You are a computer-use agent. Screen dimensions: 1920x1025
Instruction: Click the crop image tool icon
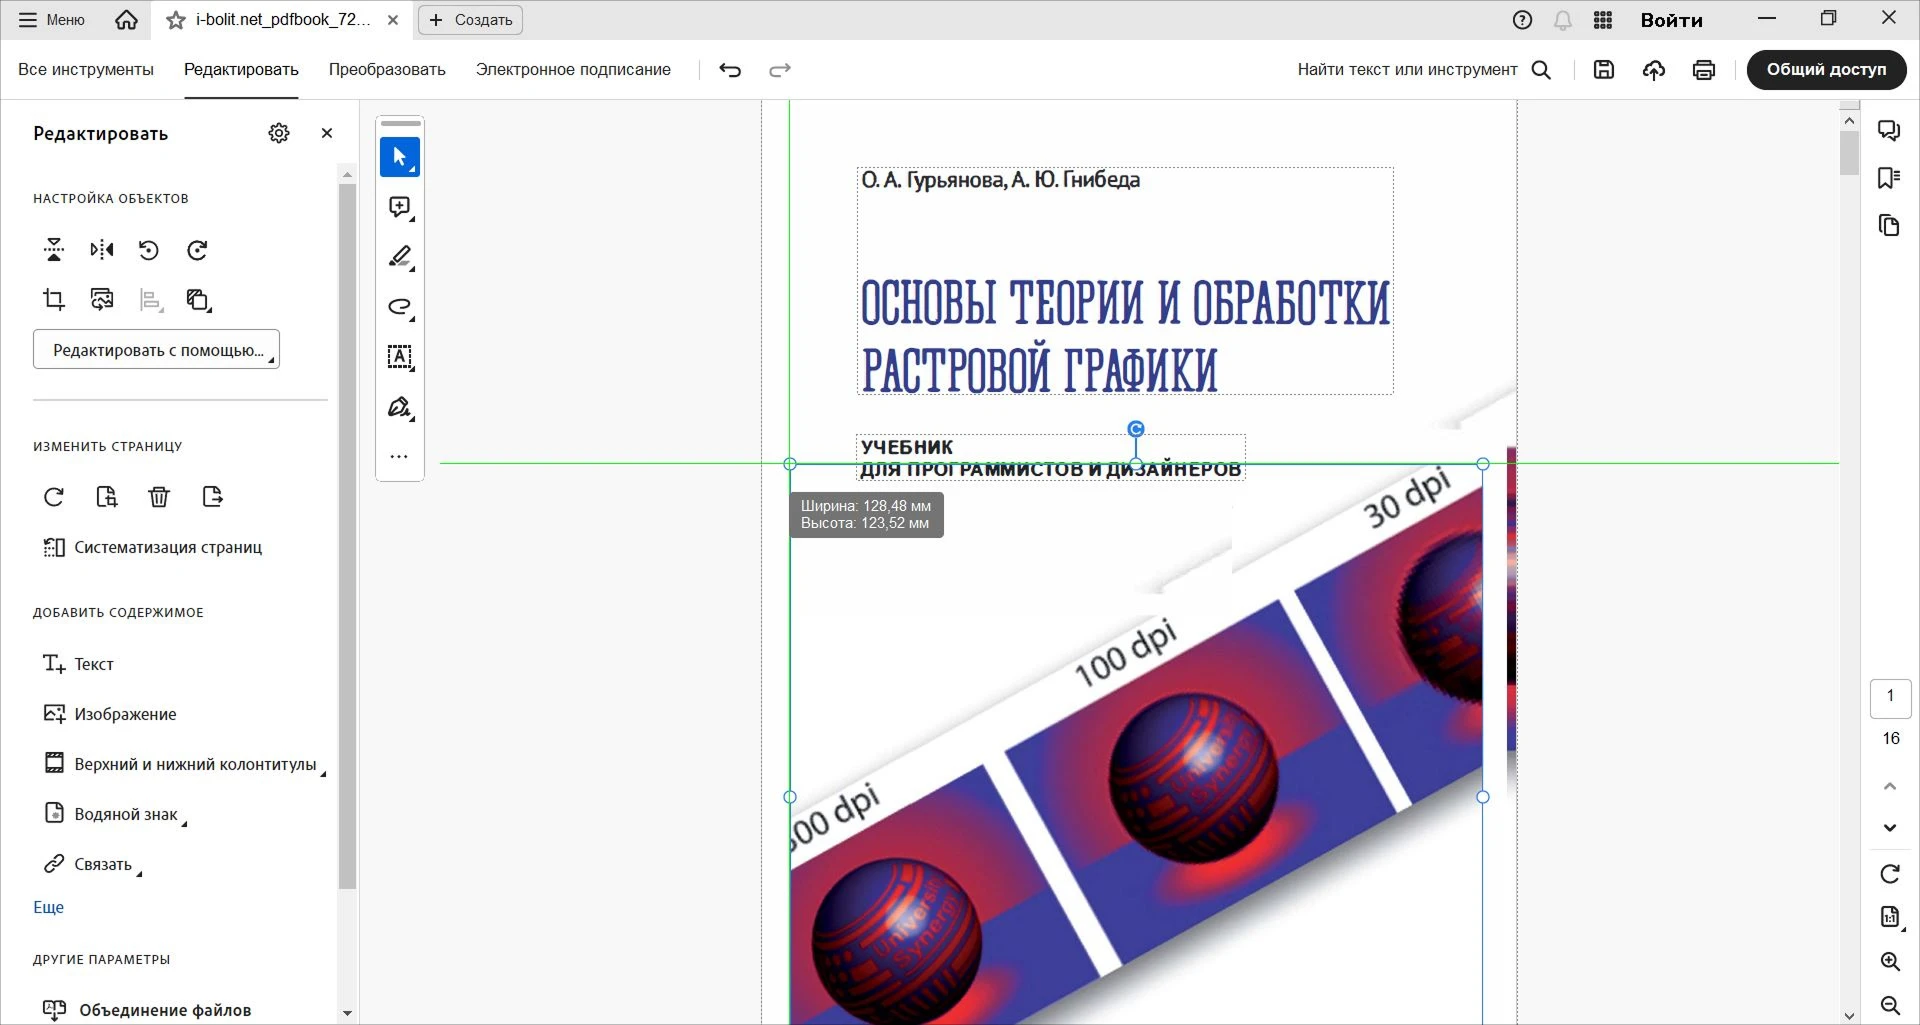(54, 299)
